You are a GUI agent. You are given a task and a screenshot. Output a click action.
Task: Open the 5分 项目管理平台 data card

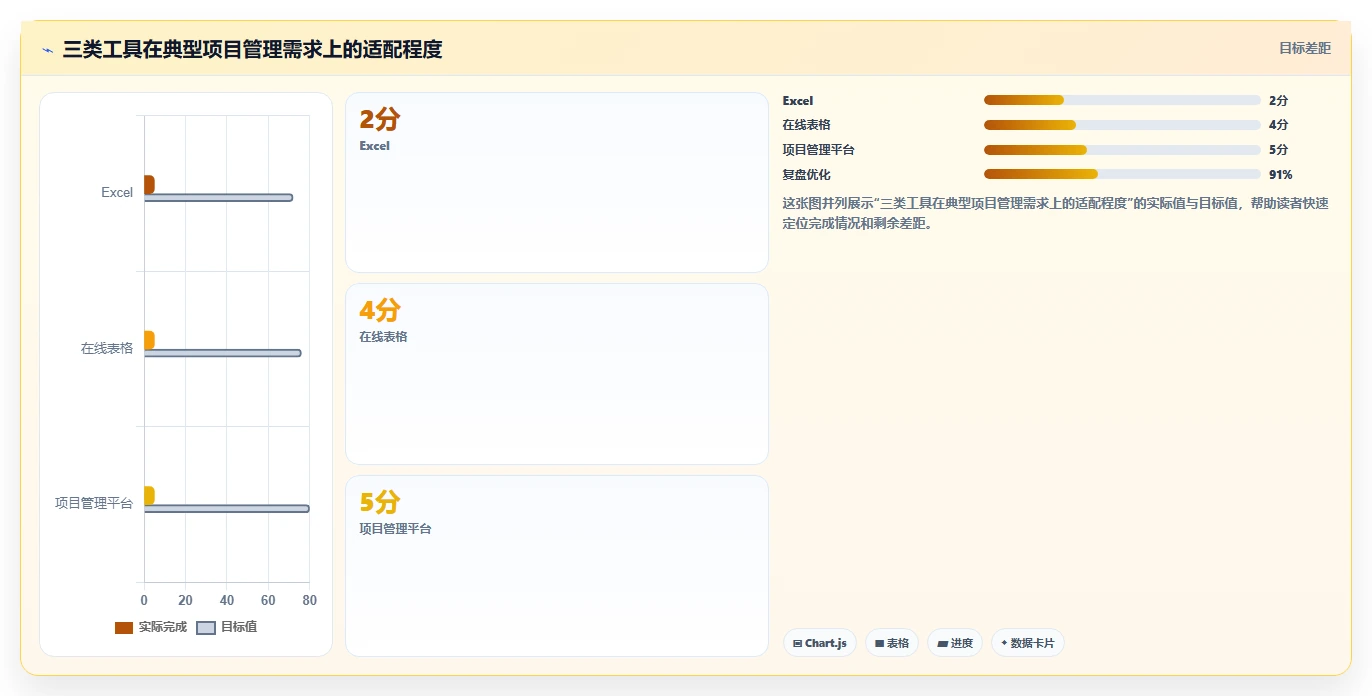tap(557, 566)
